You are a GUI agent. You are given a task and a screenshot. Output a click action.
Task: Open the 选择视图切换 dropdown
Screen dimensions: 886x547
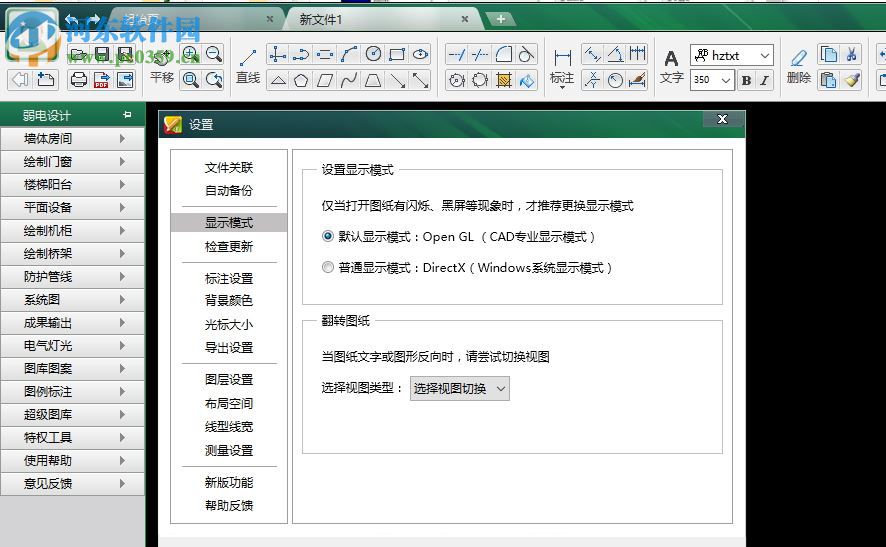pyautogui.click(x=459, y=389)
